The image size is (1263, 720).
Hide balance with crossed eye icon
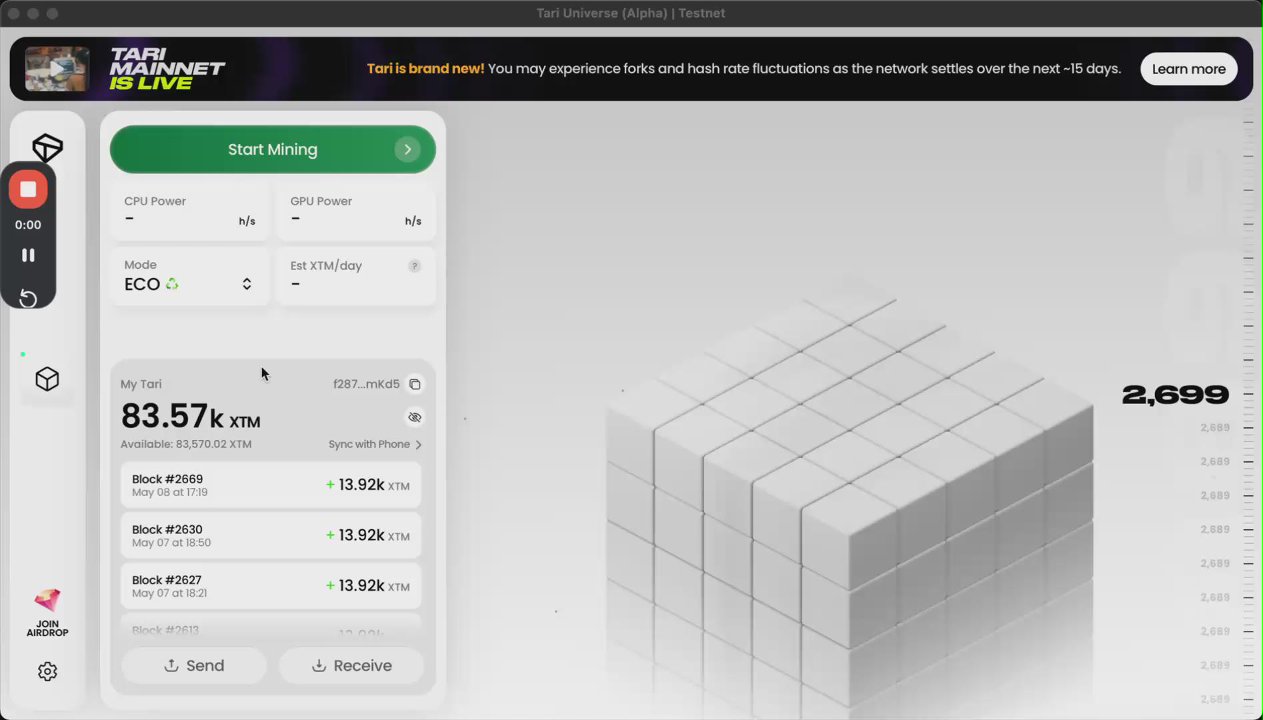coord(415,417)
